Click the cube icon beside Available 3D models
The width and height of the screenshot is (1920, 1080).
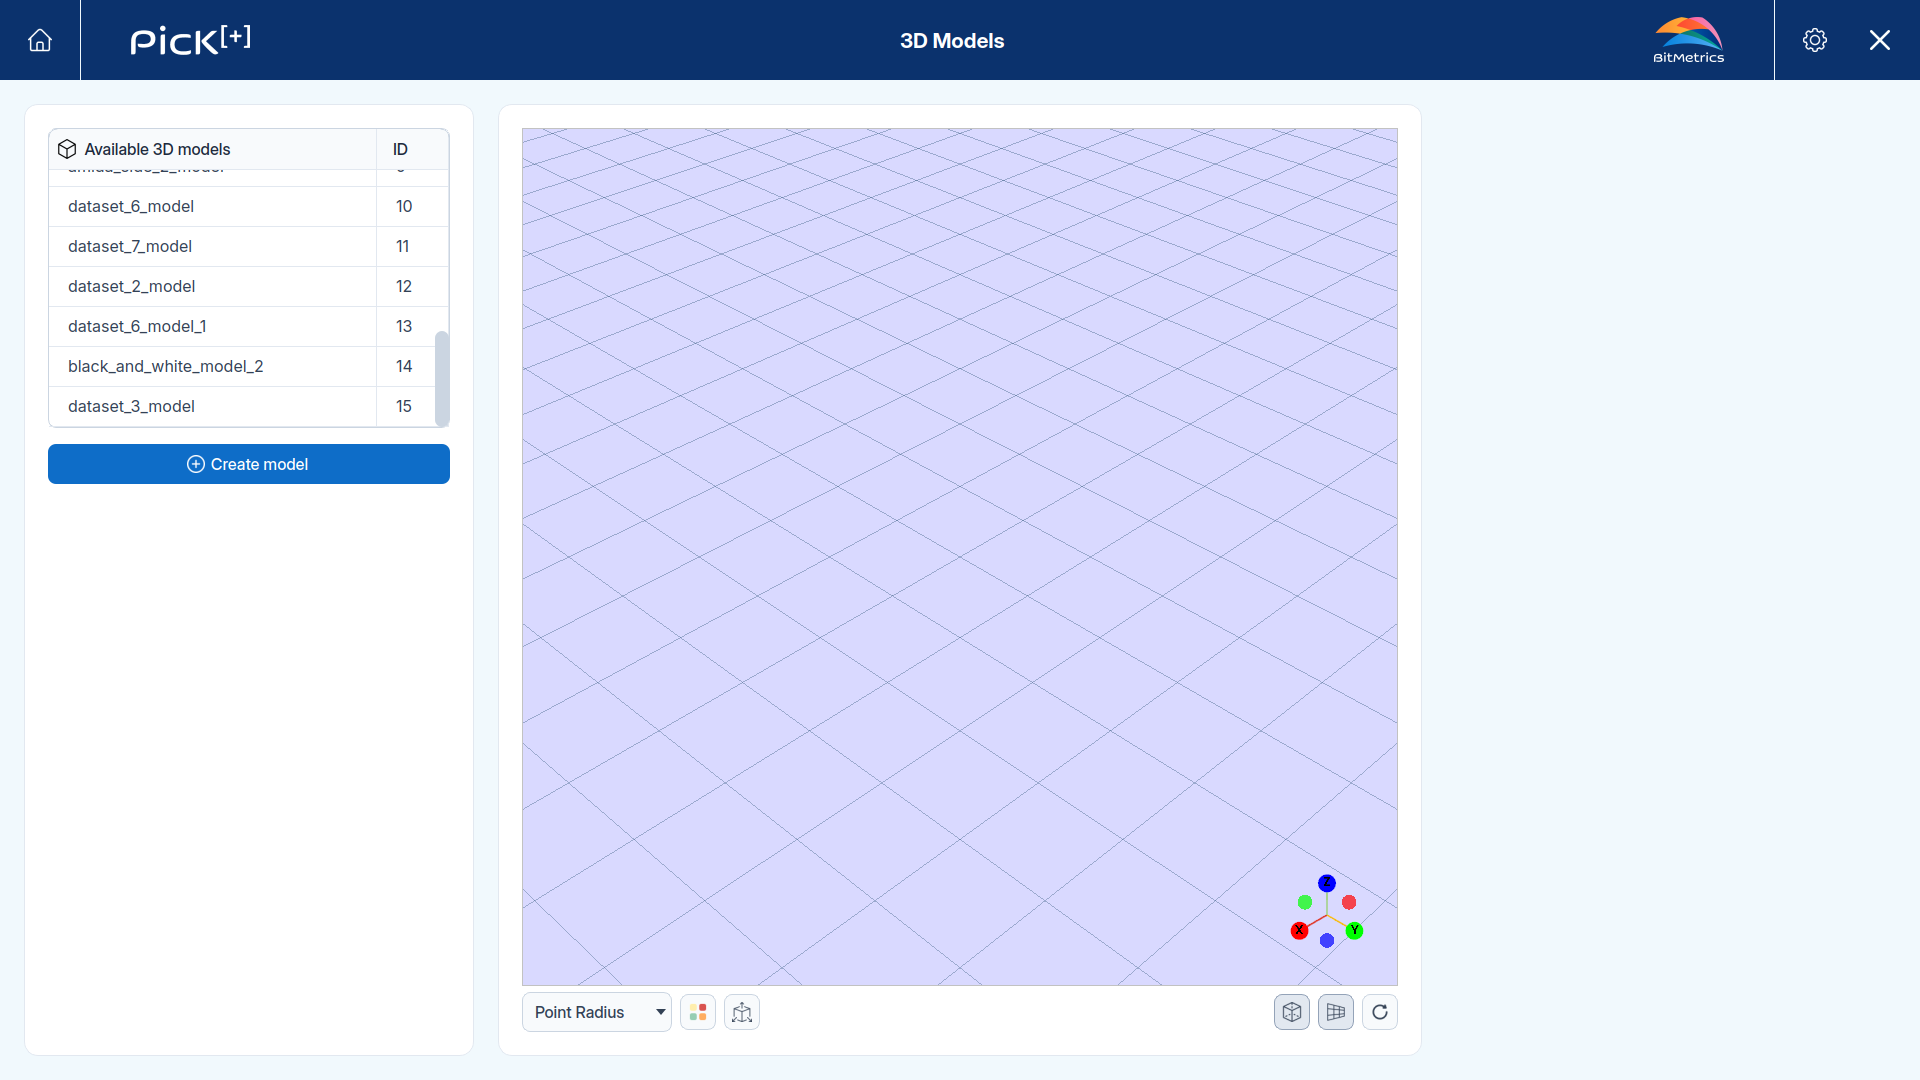coord(67,149)
